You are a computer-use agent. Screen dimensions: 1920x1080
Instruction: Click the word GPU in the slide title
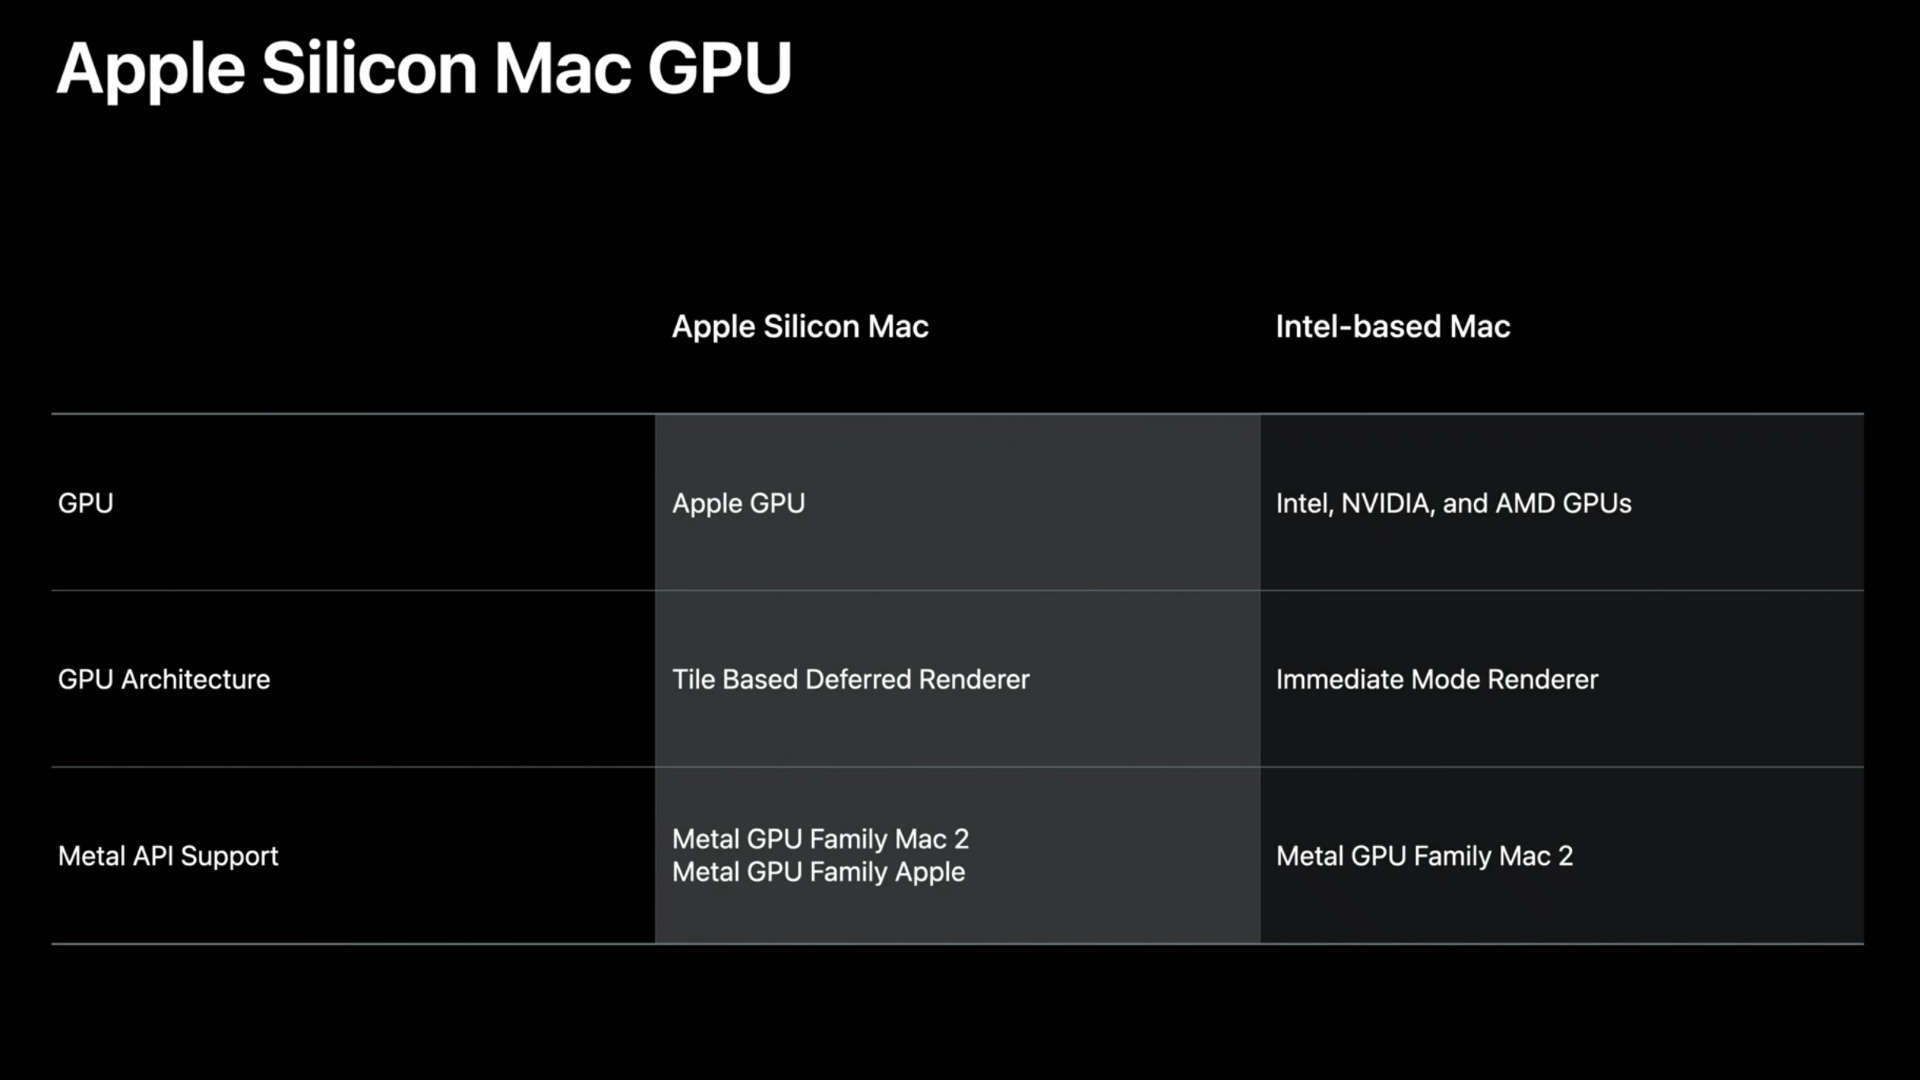pyautogui.click(x=720, y=70)
